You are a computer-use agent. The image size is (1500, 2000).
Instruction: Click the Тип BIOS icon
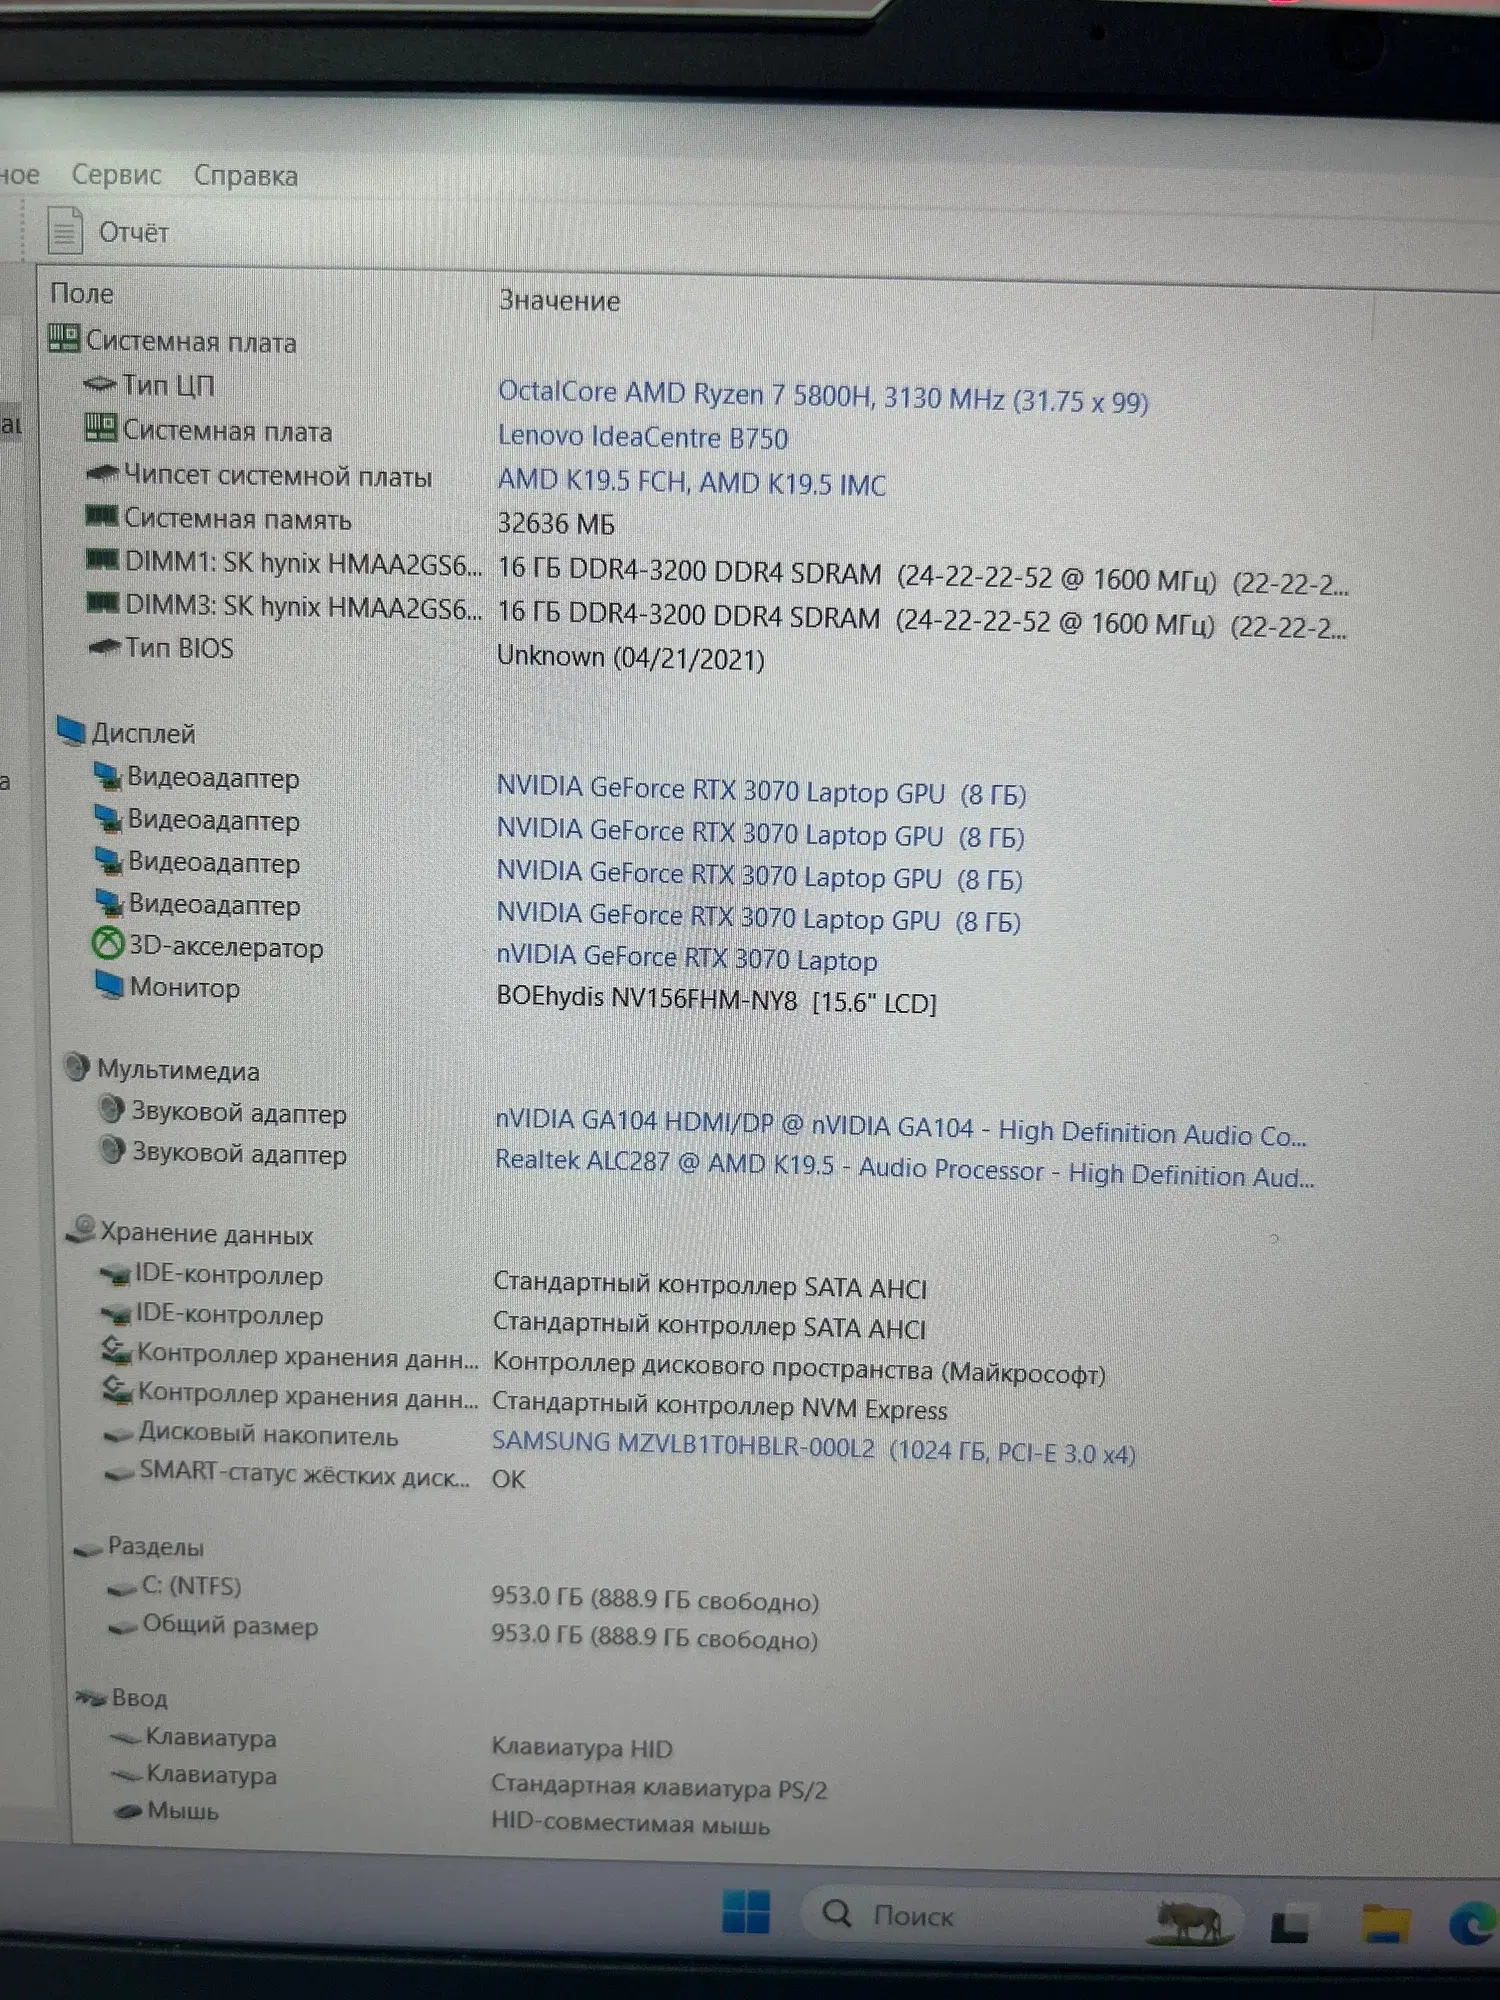point(103,647)
